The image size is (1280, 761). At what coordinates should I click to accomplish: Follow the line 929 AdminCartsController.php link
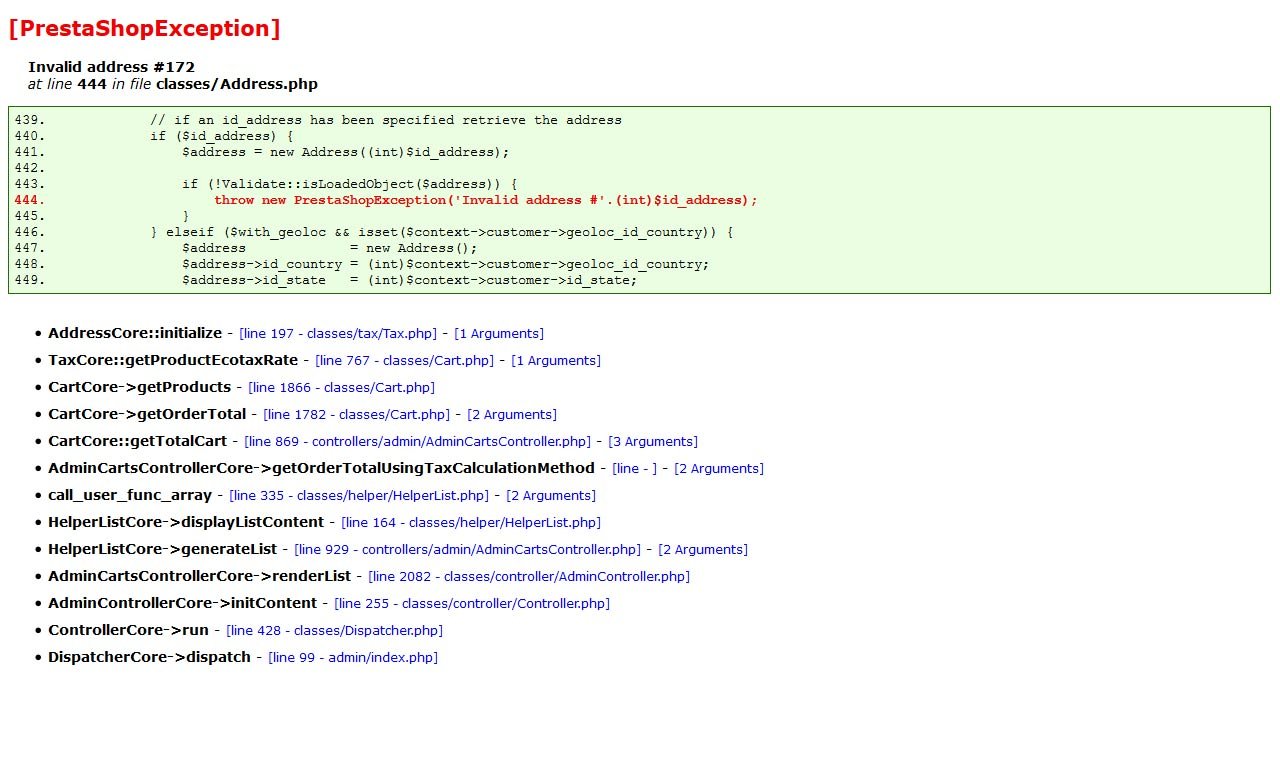pyautogui.click(x=468, y=550)
